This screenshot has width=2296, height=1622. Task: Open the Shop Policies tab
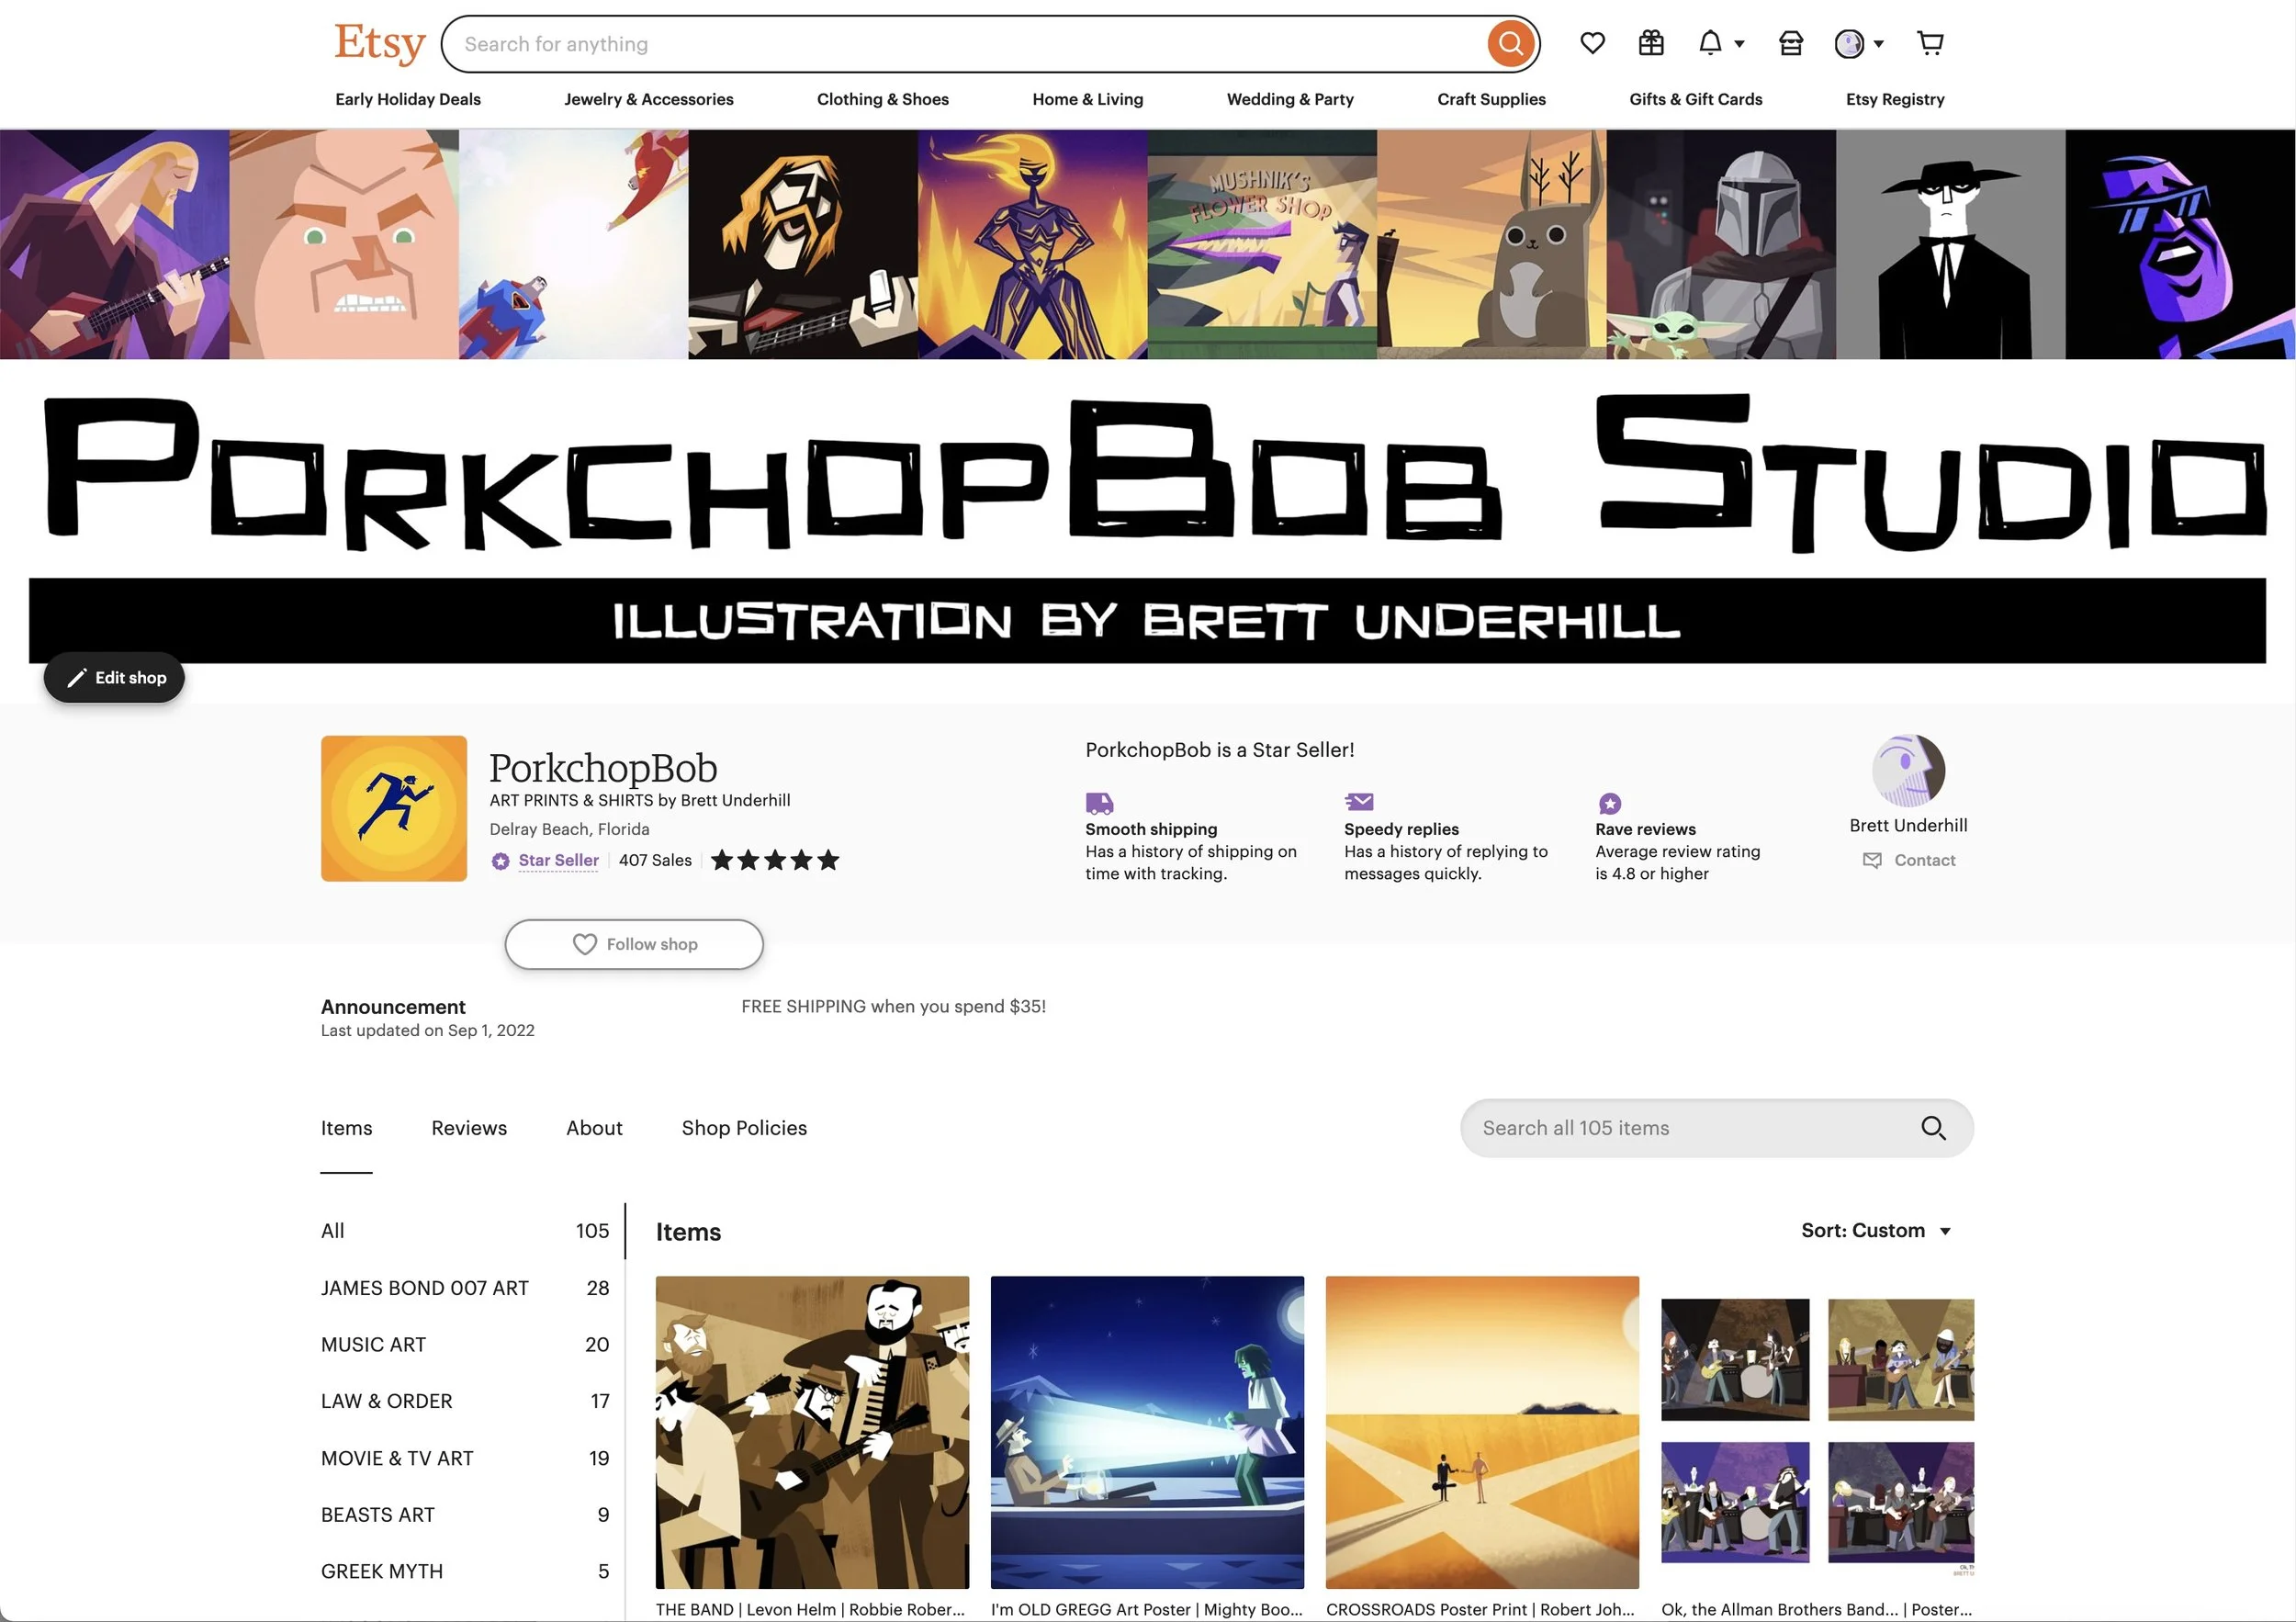744,1128
